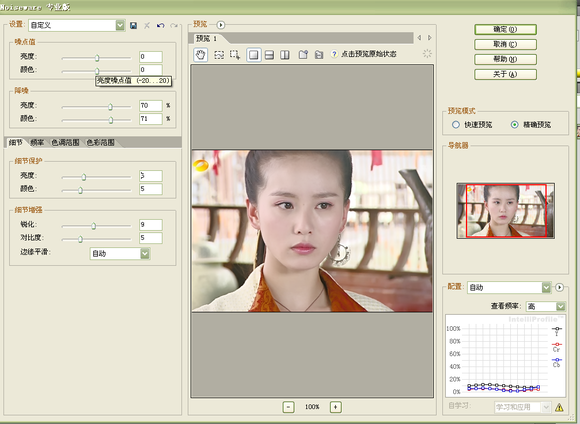The image size is (580, 424).
Task: Click 降噪 亮度 field showing 70
Action: coord(151,106)
